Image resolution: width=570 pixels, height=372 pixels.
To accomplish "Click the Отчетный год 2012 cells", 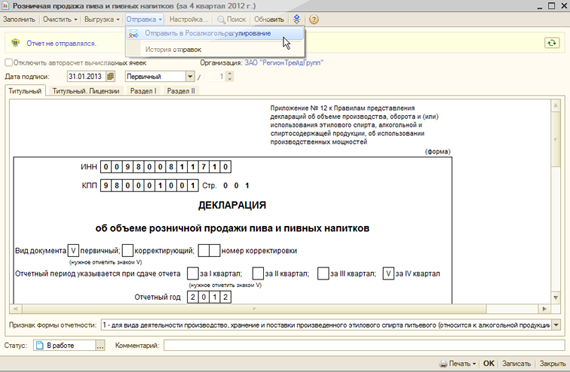I will 209,297.
